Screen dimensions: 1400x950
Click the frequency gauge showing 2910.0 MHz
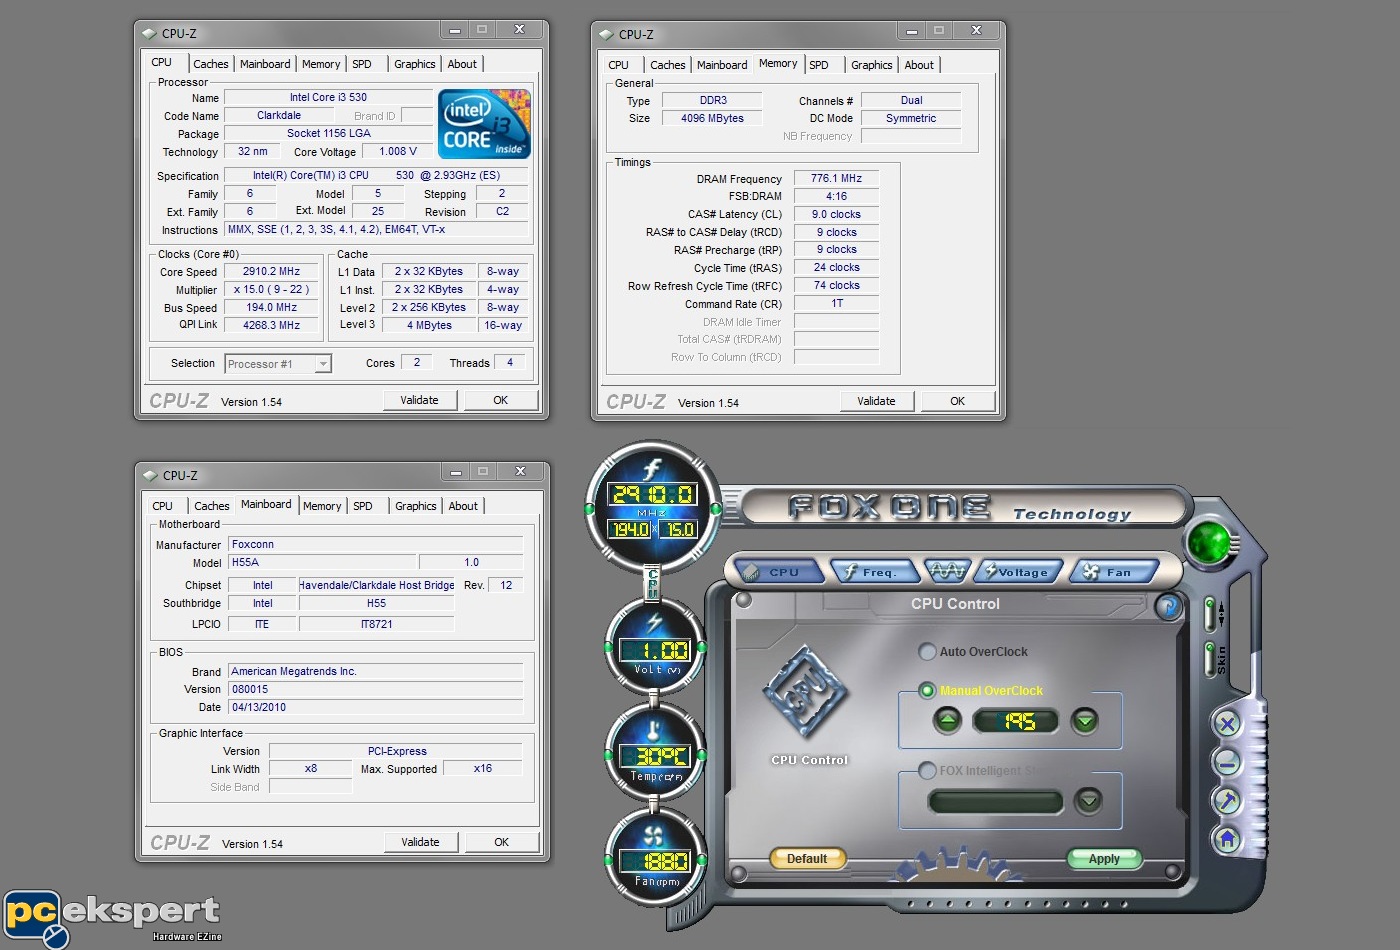coord(653,507)
